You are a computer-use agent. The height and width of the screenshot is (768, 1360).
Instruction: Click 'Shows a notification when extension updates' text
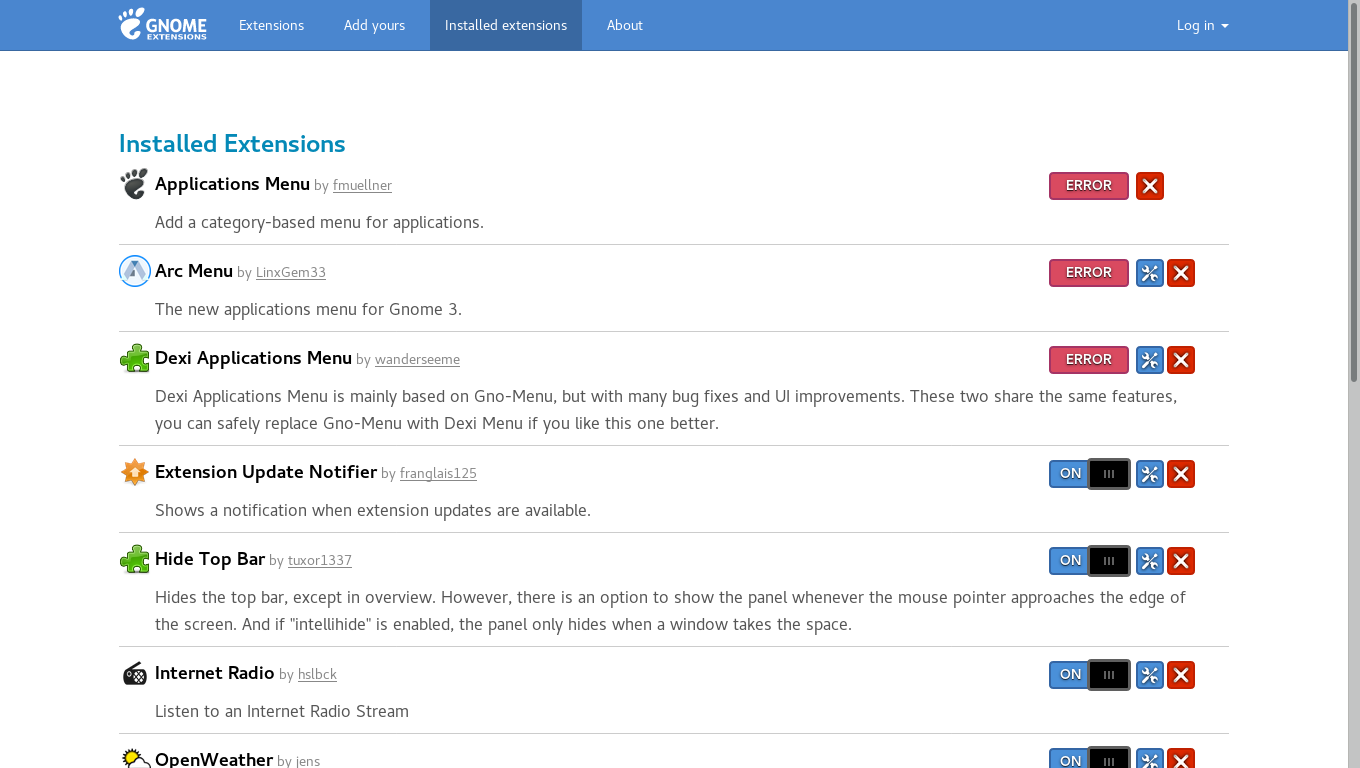373,511
